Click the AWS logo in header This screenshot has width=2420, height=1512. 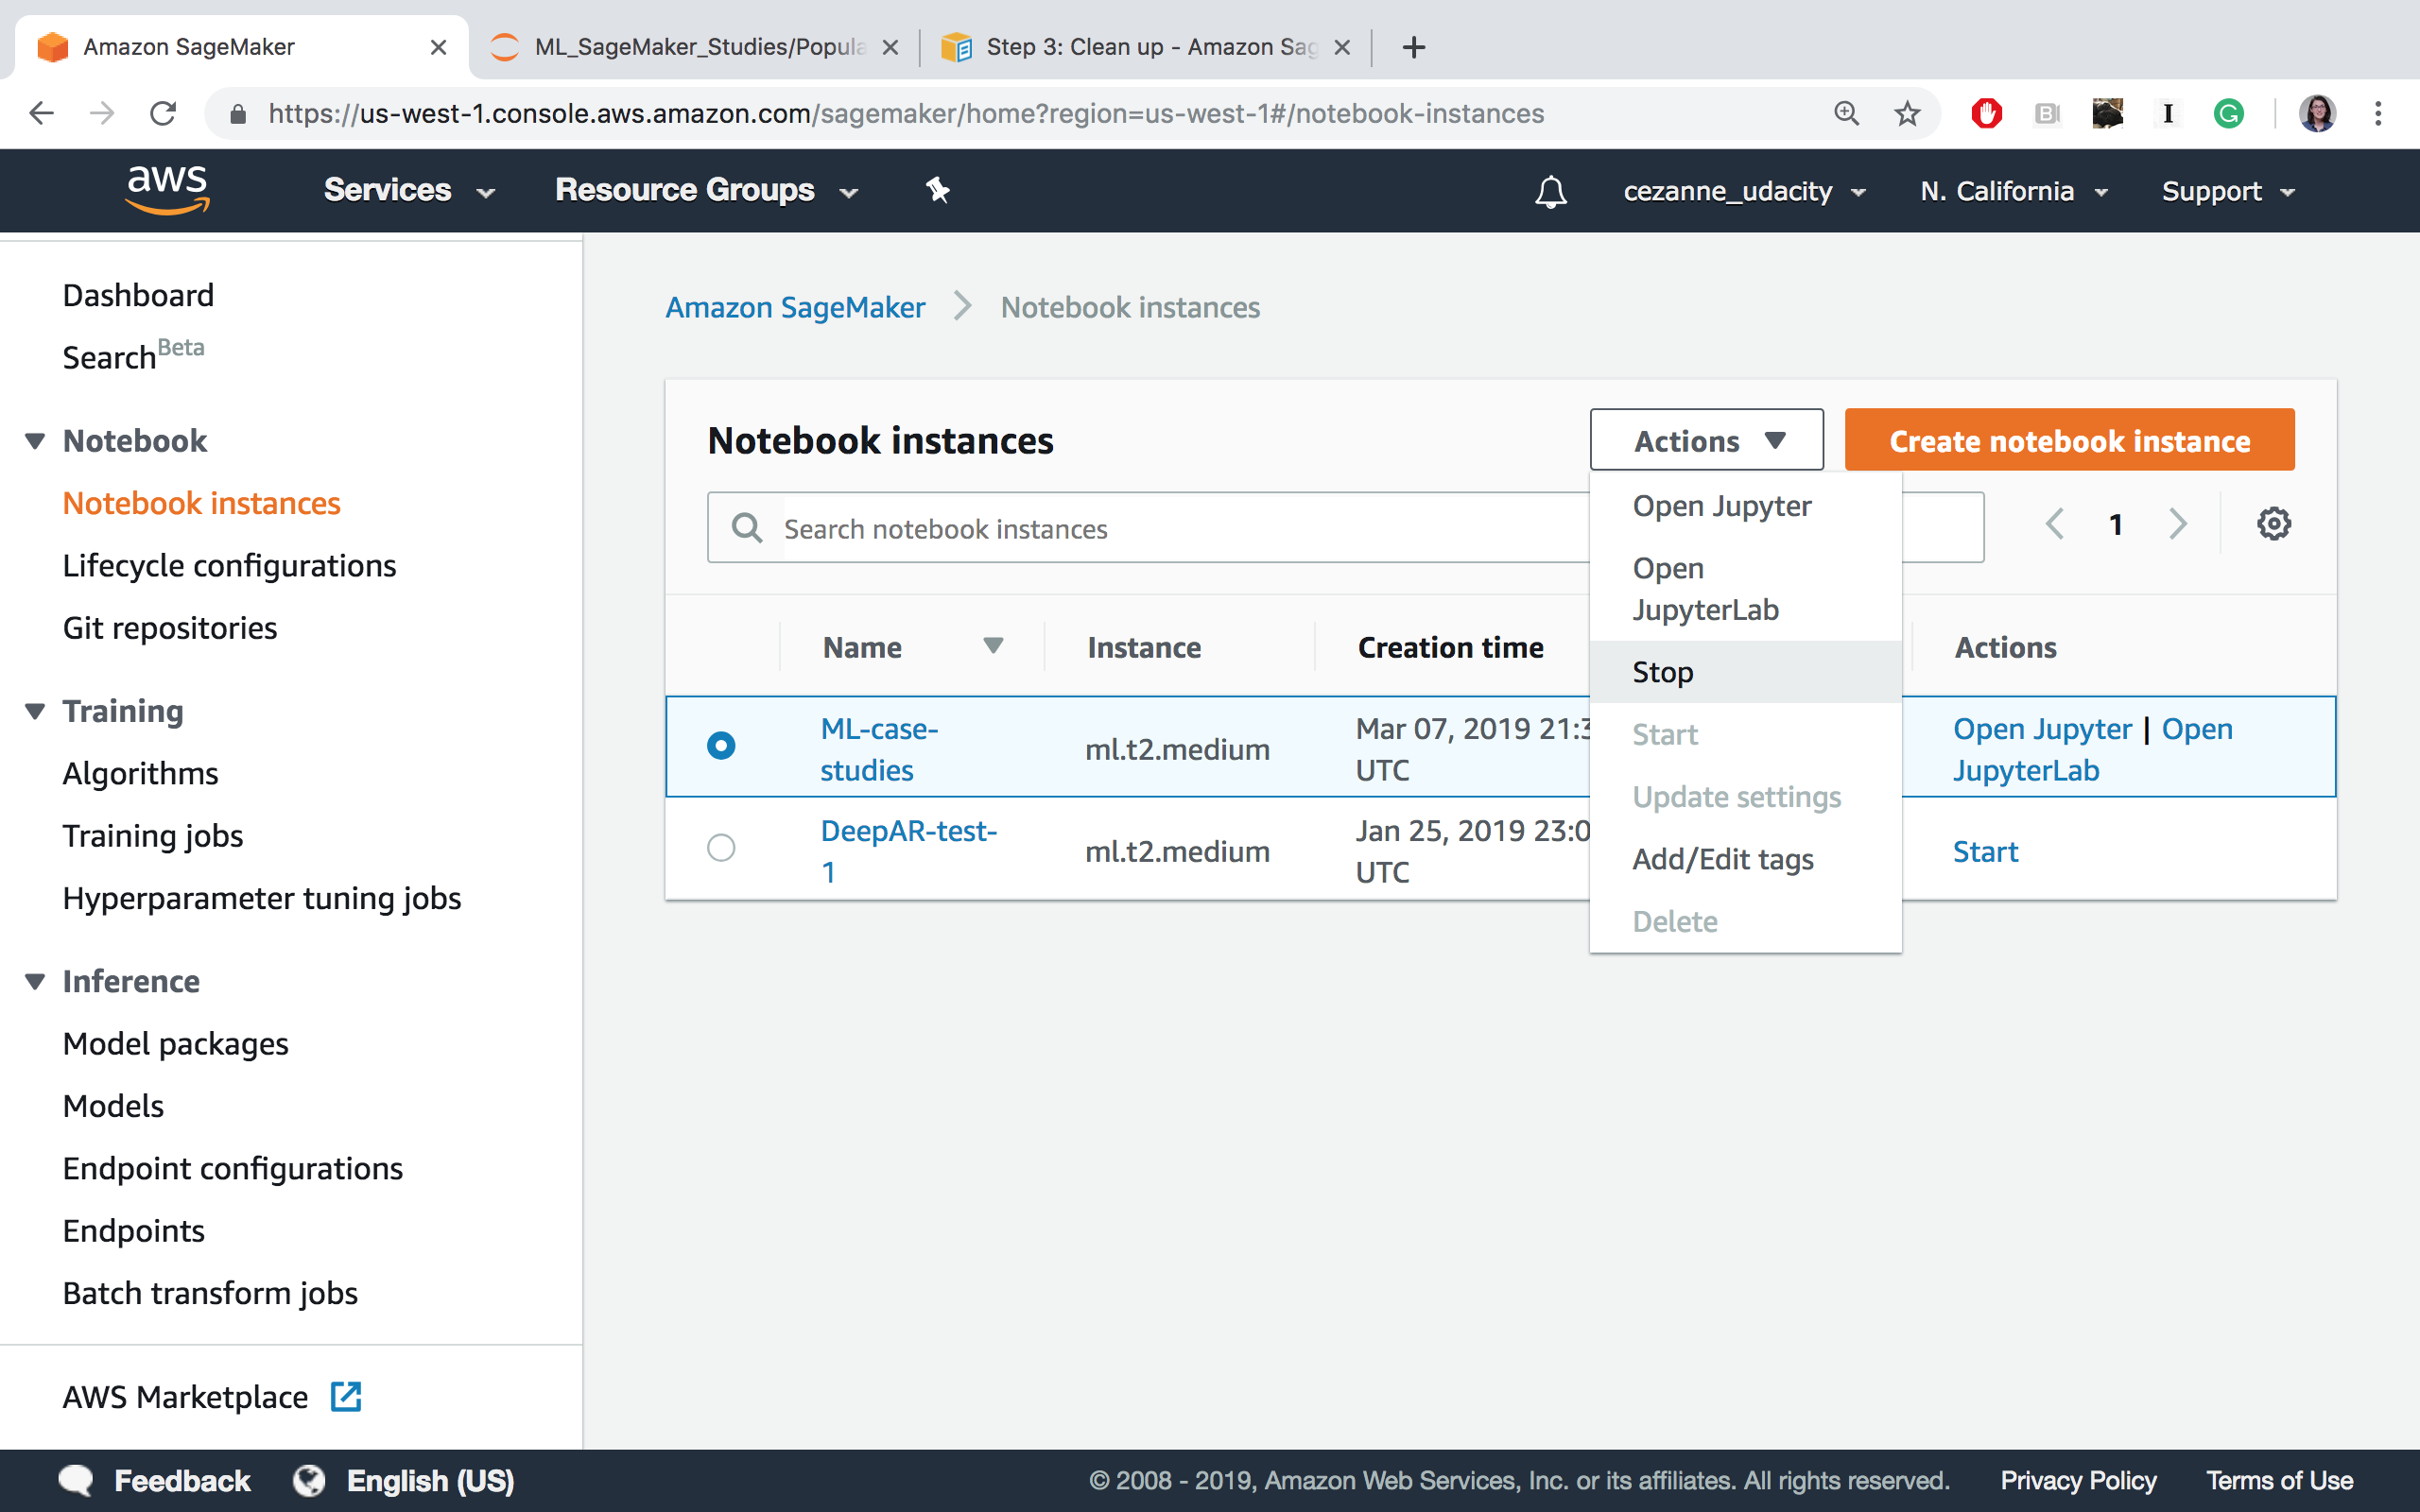pyautogui.click(x=167, y=189)
